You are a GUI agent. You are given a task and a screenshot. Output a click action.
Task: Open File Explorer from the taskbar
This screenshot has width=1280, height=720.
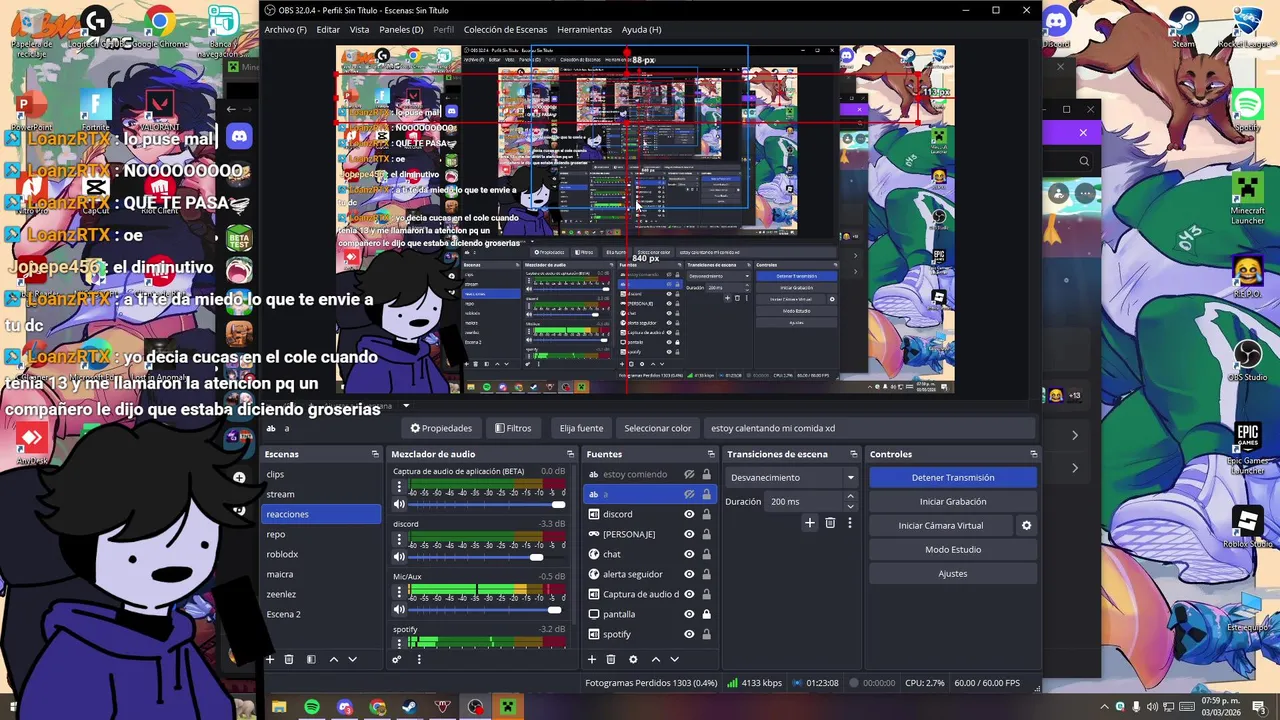[279, 707]
